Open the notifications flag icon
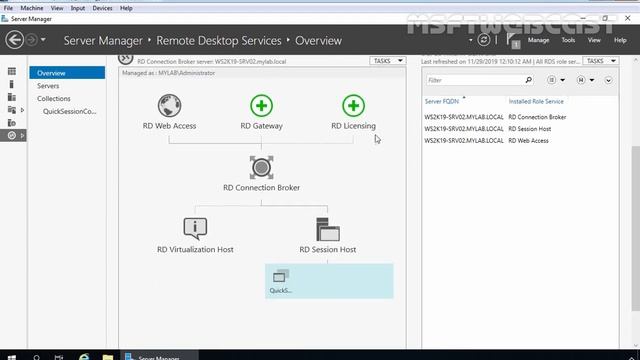Viewport: 640px width, 360px height. click(513, 41)
